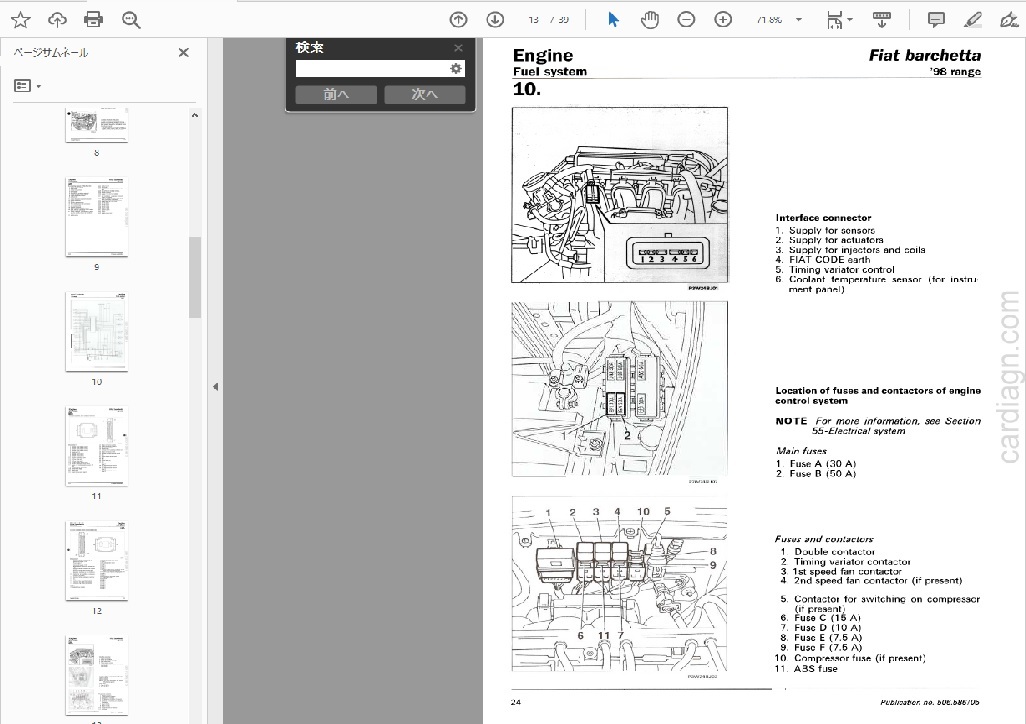The image size is (1026, 724).
Task: Zoom out with the minus icon
Action: coord(686,20)
